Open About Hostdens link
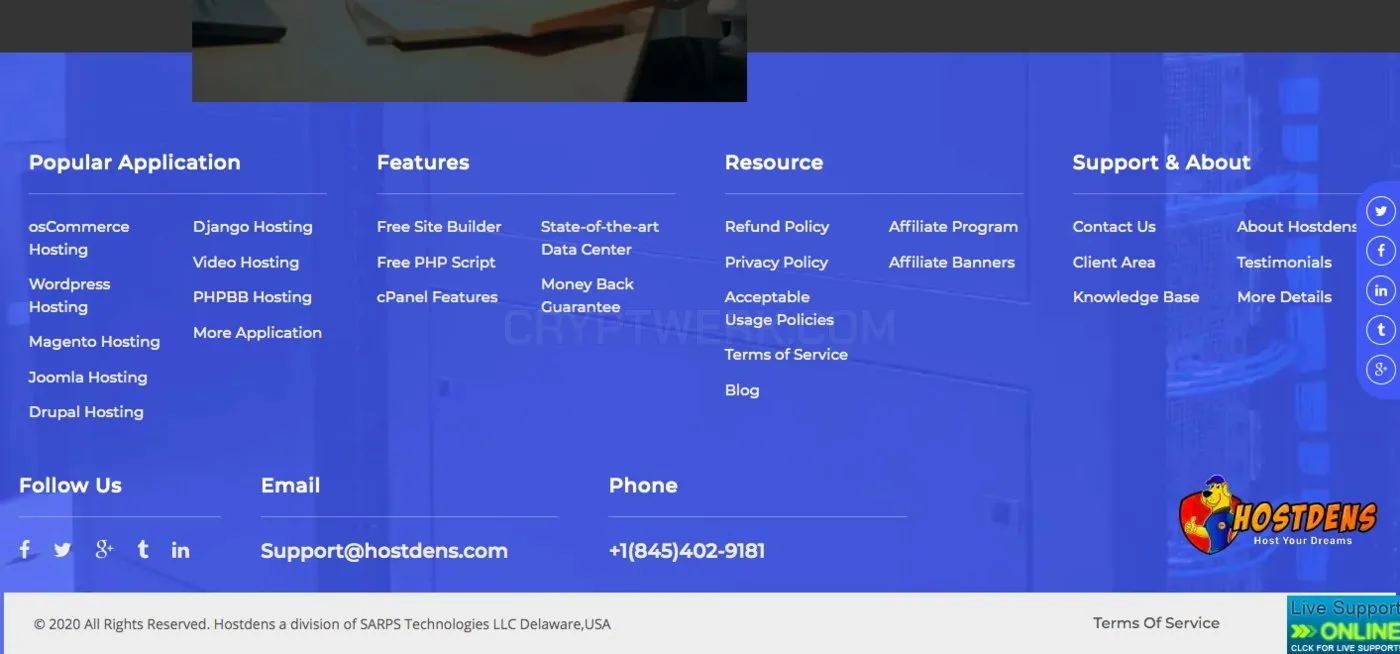 (1297, 227)
